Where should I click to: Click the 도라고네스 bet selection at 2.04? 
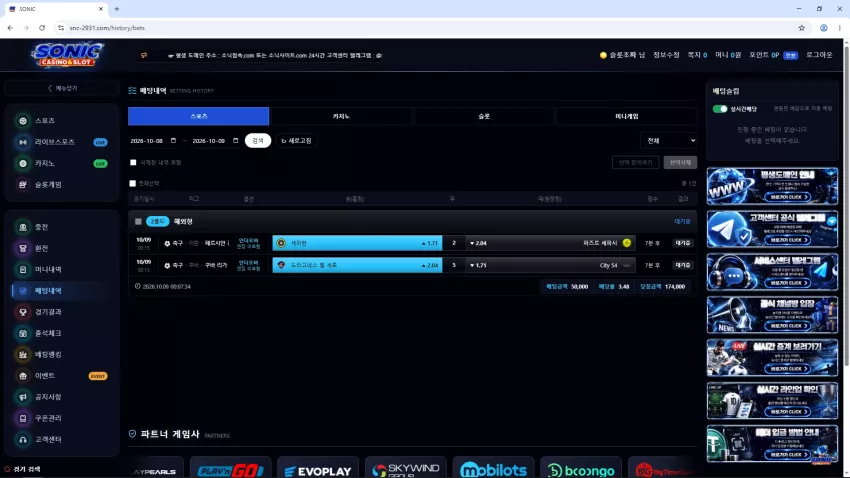[x=357, y=265]
